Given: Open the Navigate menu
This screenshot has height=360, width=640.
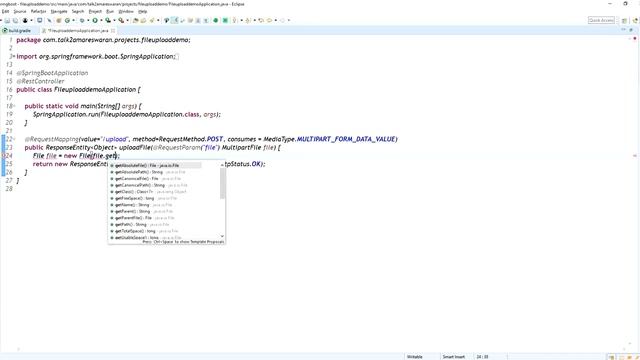Looking at the screenshot, I should [x=59, y=11].
